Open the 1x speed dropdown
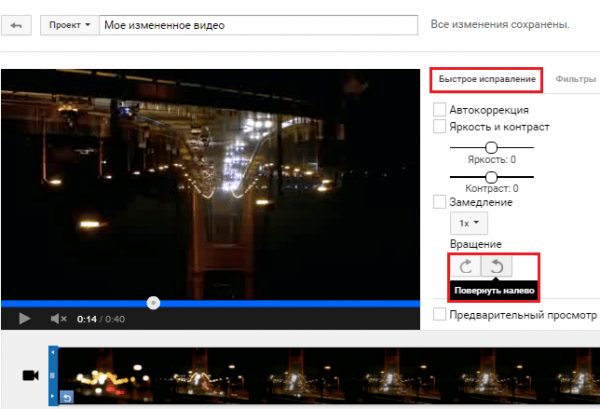600x409 pixels. point(469,223)
